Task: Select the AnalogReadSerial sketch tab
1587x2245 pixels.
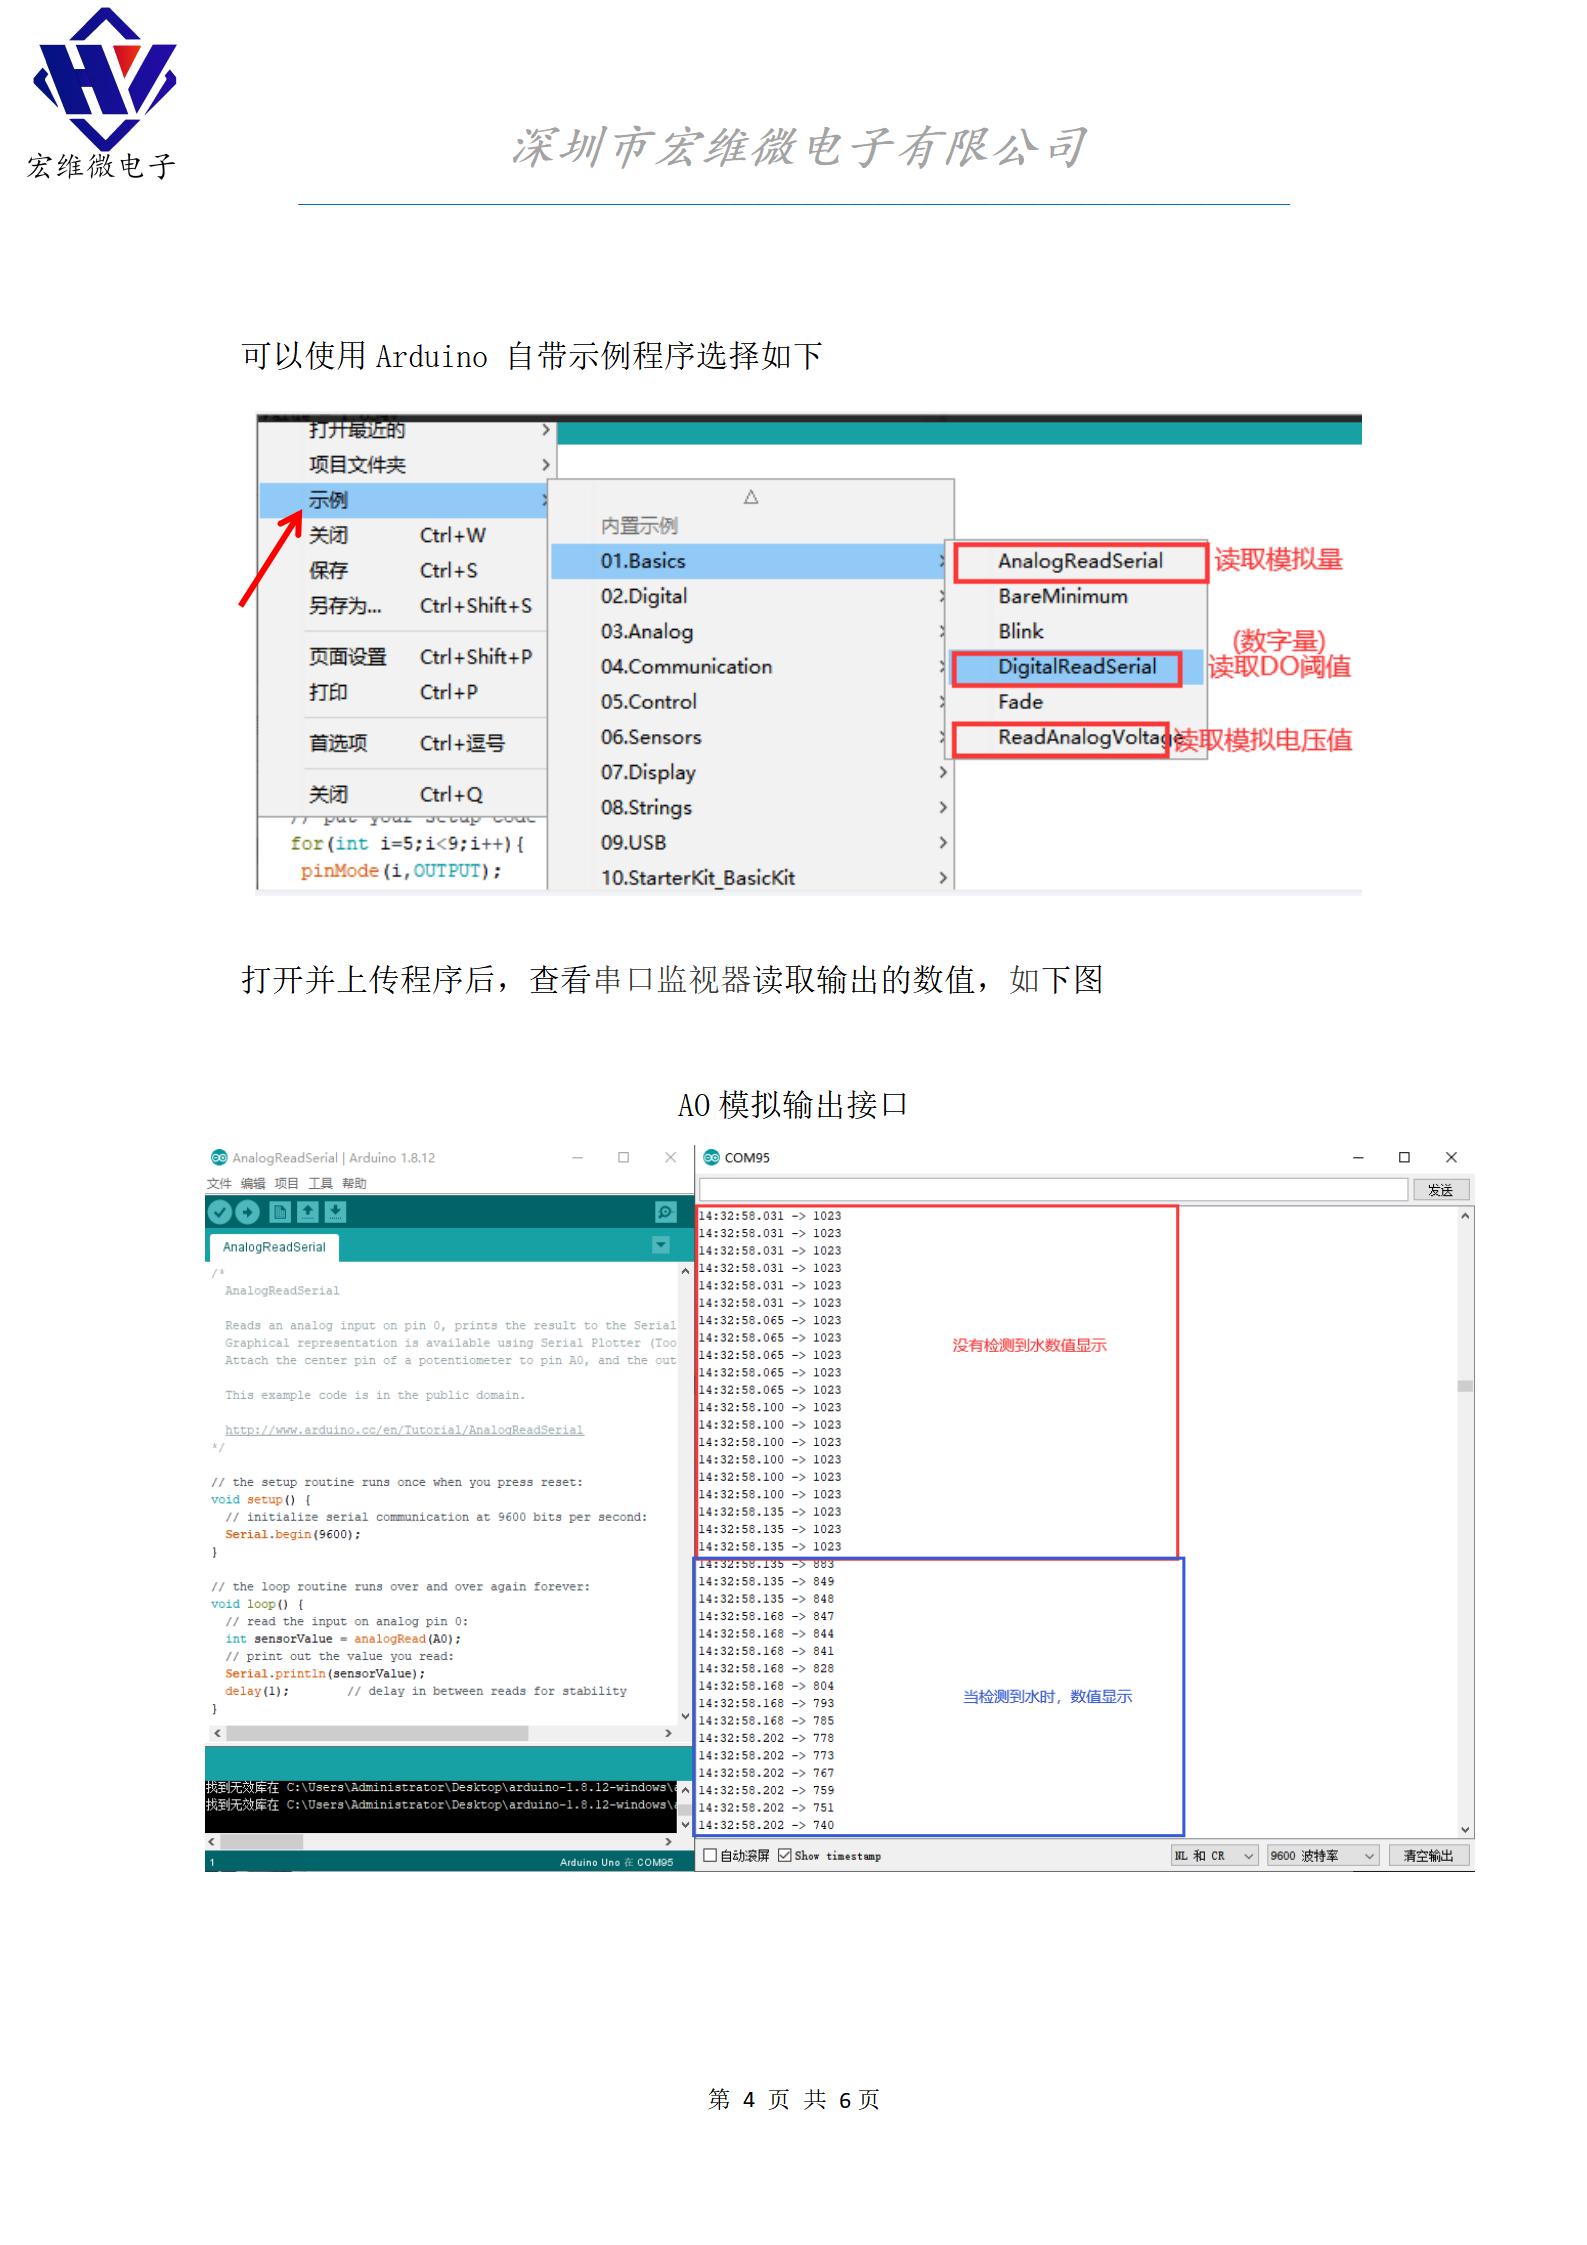Action: click(x=274, y=1247)
